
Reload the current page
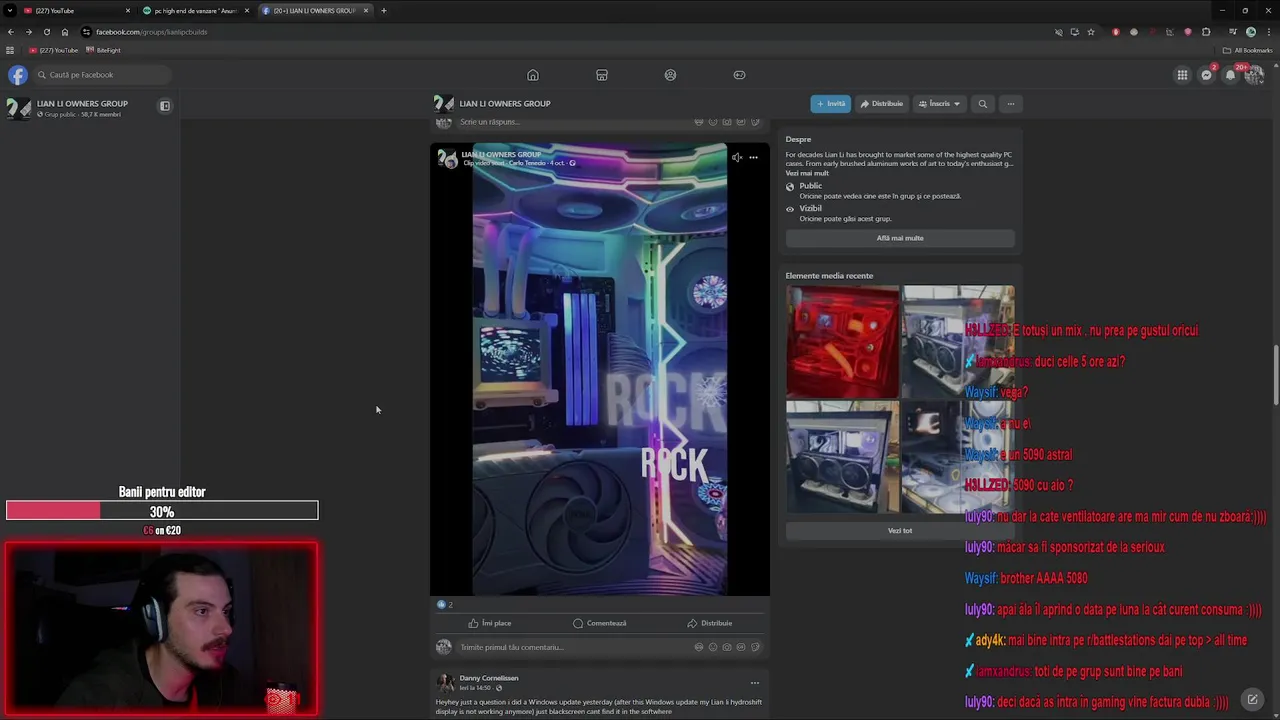pos(46,32)
